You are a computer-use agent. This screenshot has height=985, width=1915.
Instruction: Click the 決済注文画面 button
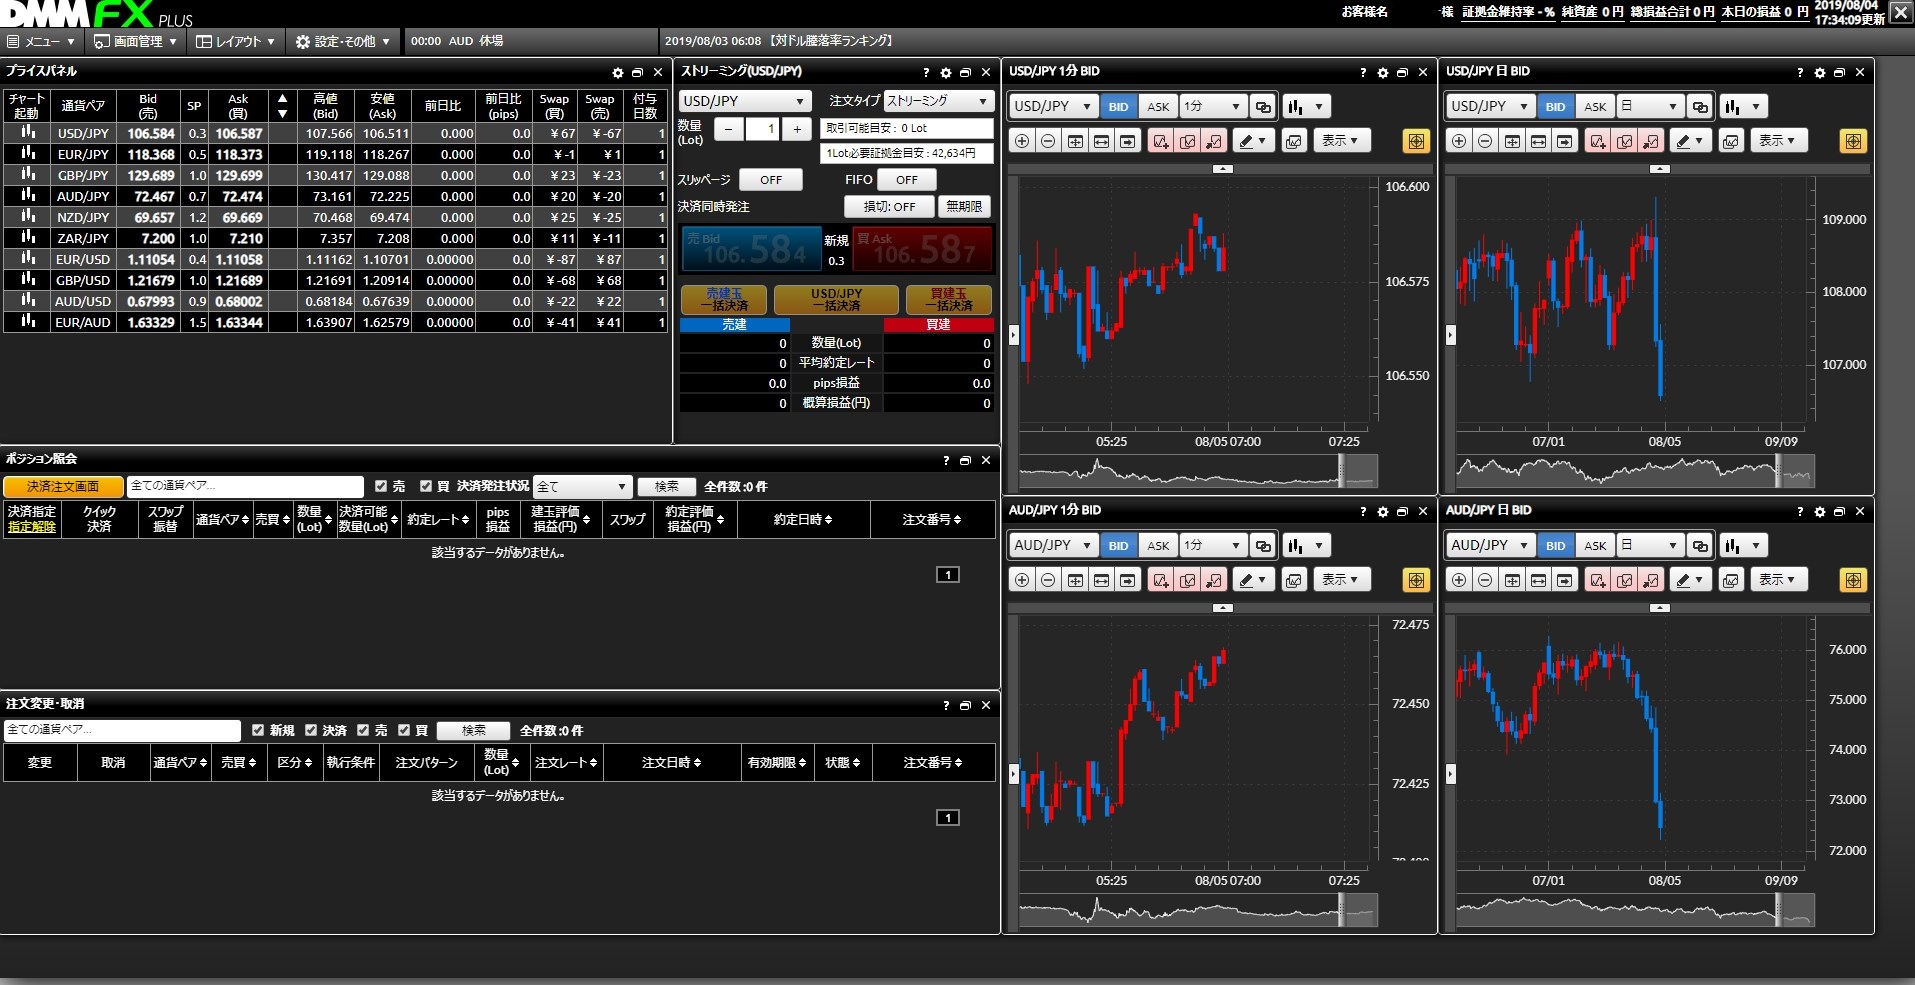(x=63, y=487)
